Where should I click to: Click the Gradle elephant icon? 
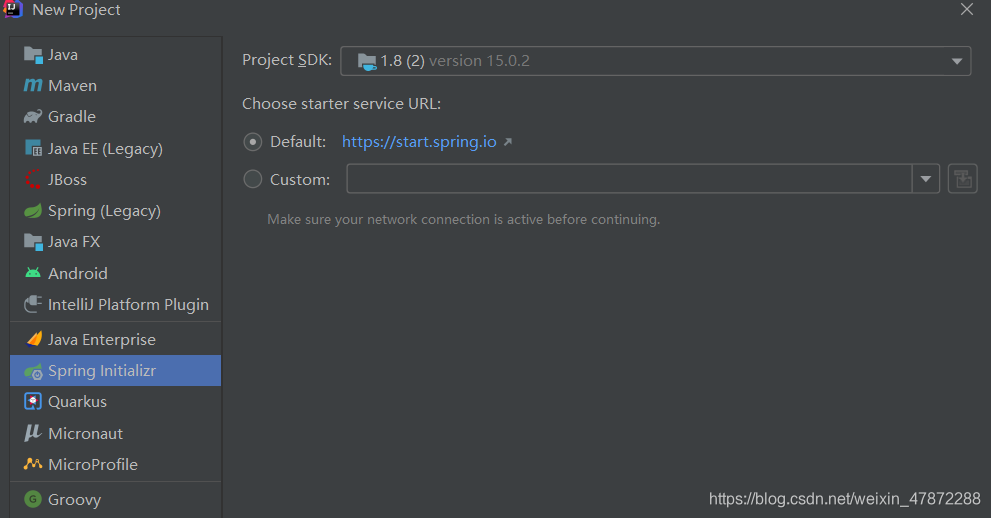click(x=33, y=116)
